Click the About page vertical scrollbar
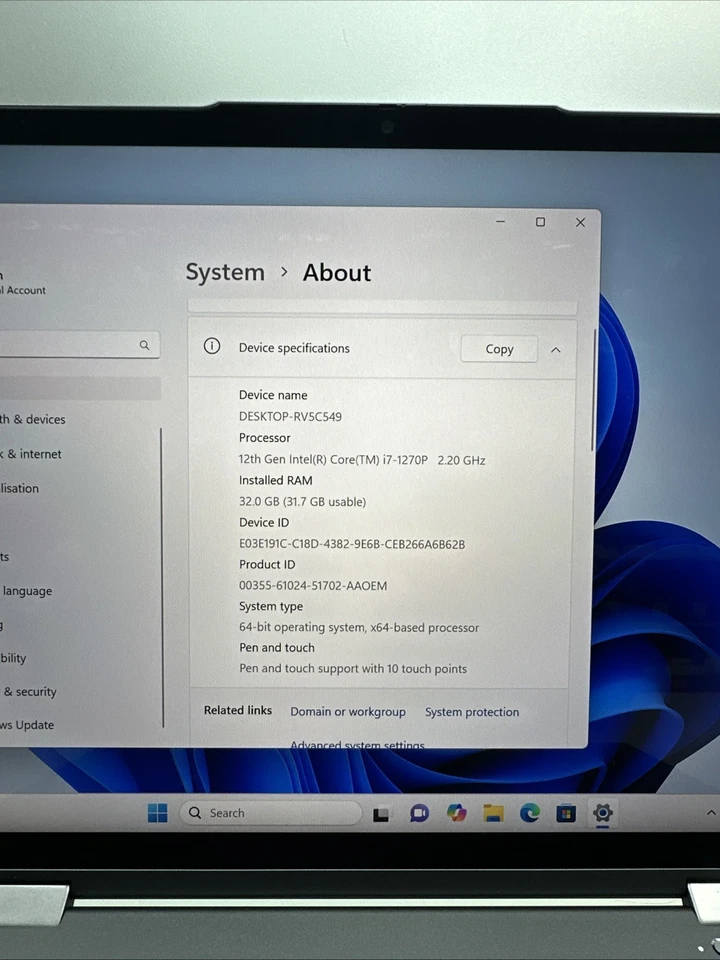 coord(593,390)
